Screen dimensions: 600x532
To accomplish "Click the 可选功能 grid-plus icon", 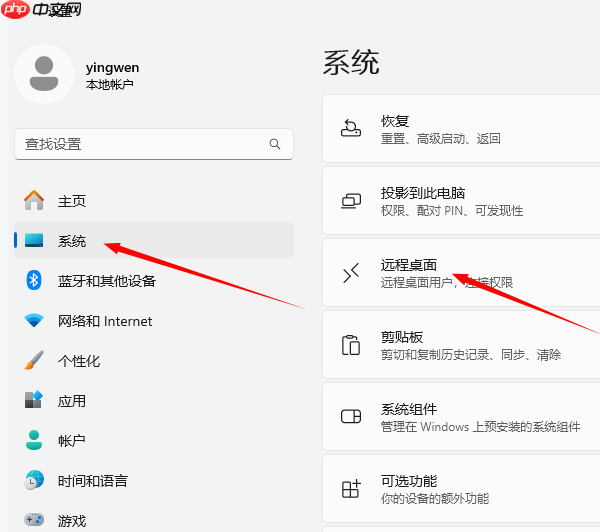I will [351, 489].
